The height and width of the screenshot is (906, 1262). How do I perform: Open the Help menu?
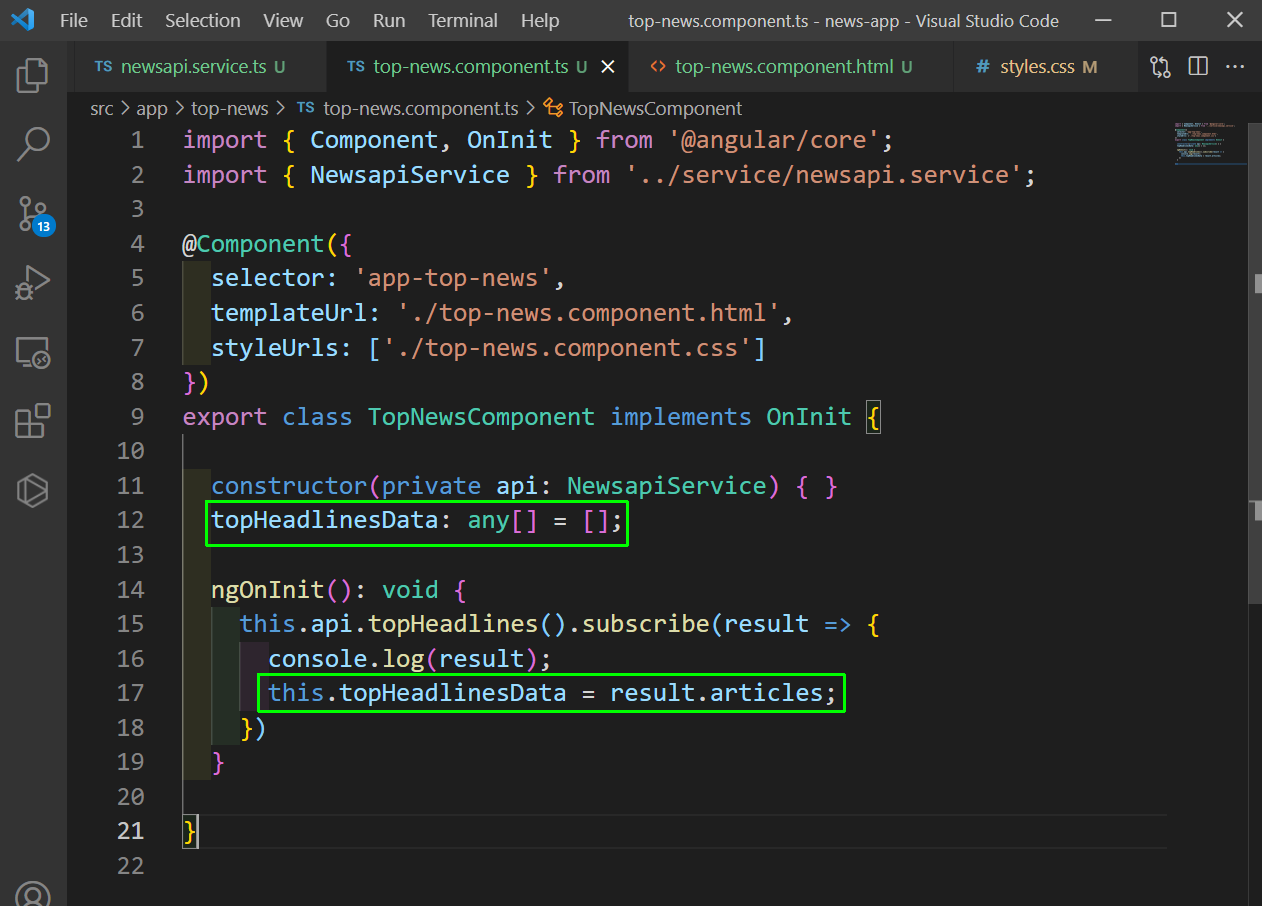(540, 20)
